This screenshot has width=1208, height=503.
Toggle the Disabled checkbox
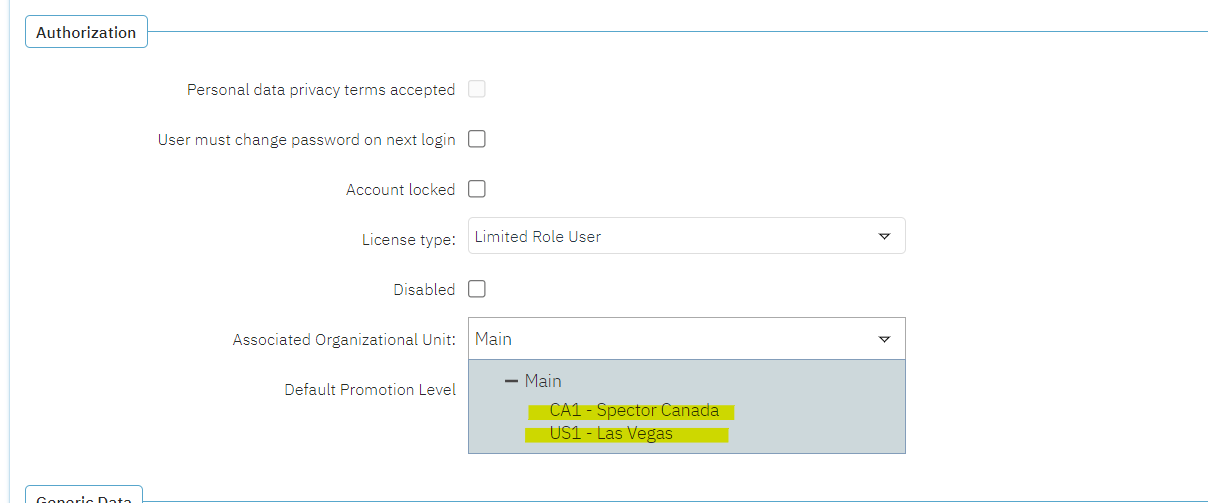pos(477,289)
